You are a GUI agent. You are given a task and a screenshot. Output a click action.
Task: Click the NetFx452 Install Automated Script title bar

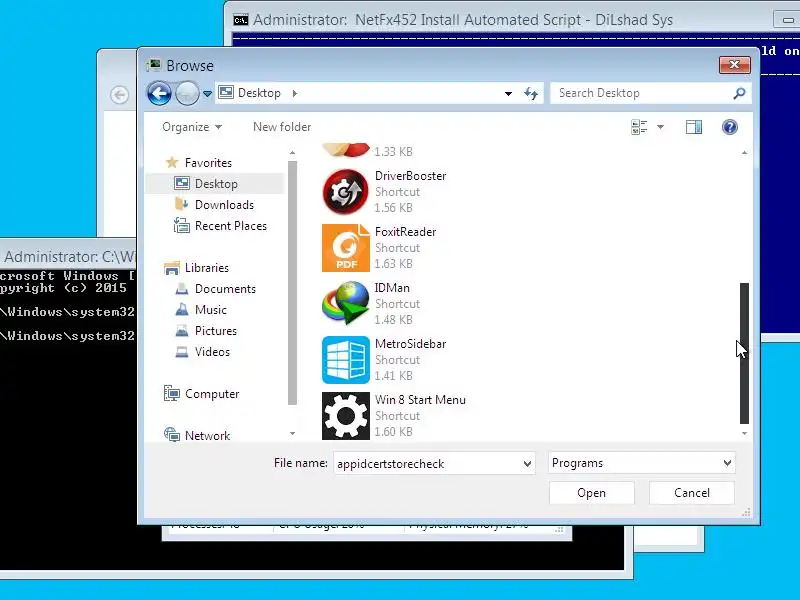pos(463,20)
